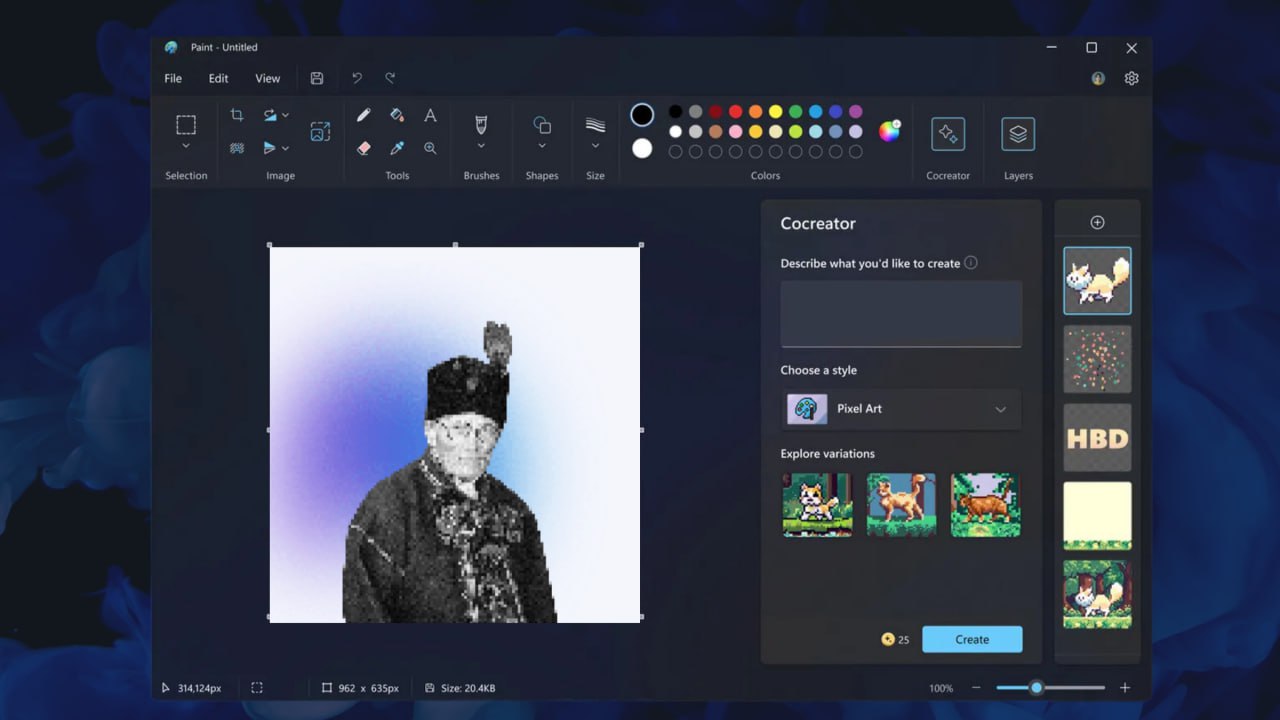Open the File menu
Image resolution: width=1280 pixels, height=720 pixels.
pyautogui.click(x=173, y=78)
